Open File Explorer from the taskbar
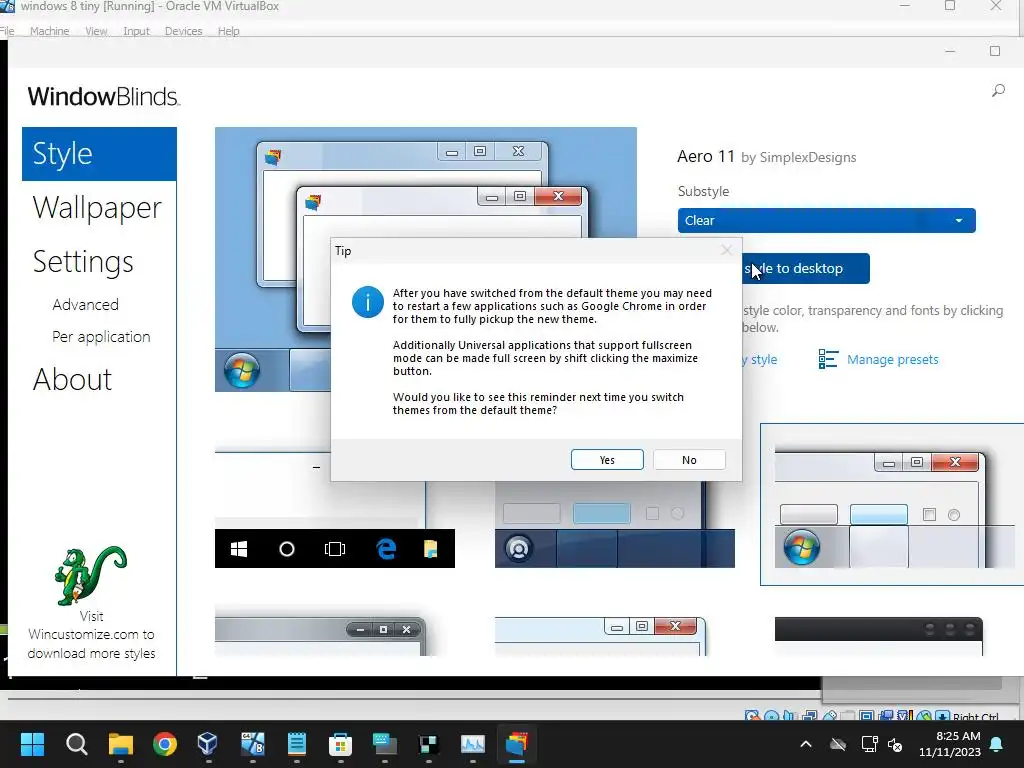Viewport: 1024px width, 768px height. pyautogui.click(x=121, y=744)
